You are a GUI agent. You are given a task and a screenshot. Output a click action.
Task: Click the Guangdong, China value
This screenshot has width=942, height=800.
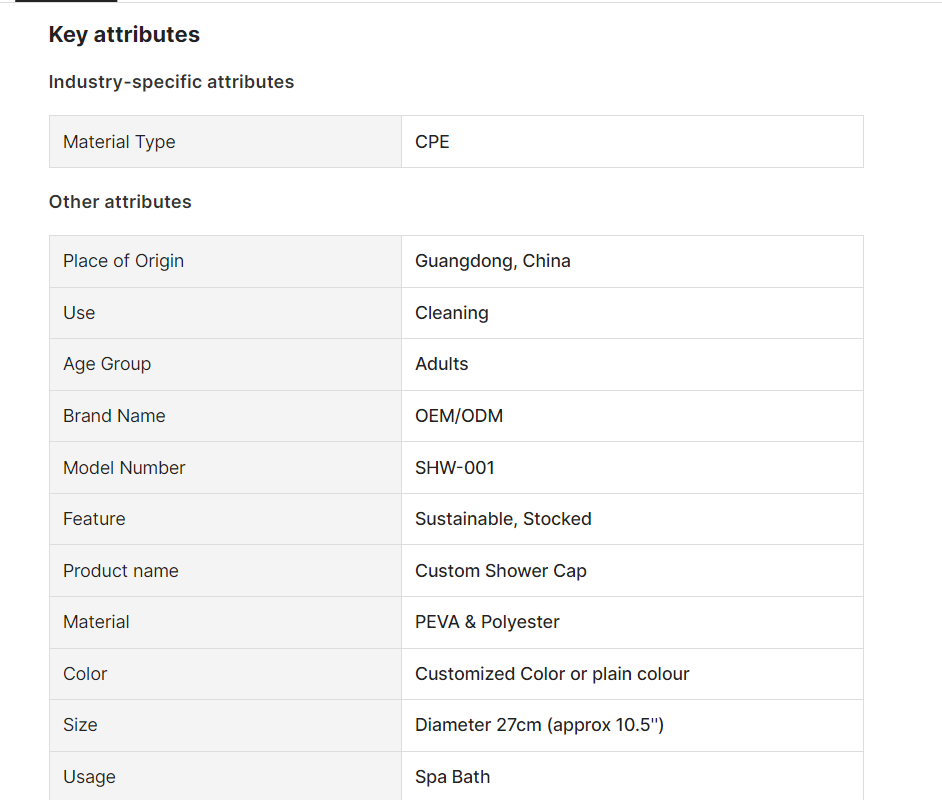click(x=493, y=261)
